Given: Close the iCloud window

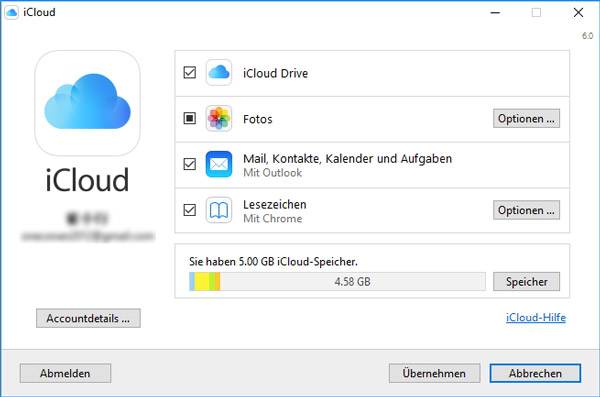Looking at the screenshot, I should click(x=578, y=13).
